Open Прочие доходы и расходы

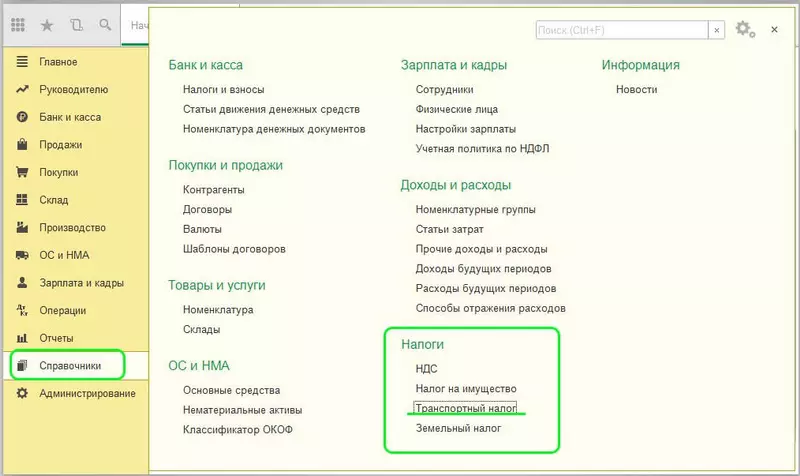point(481,249)
